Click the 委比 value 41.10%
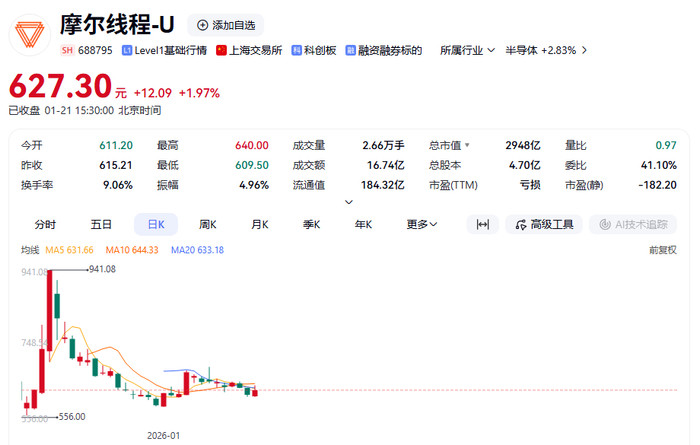Screen dimensions: 700x445 [x=659, y=165]
